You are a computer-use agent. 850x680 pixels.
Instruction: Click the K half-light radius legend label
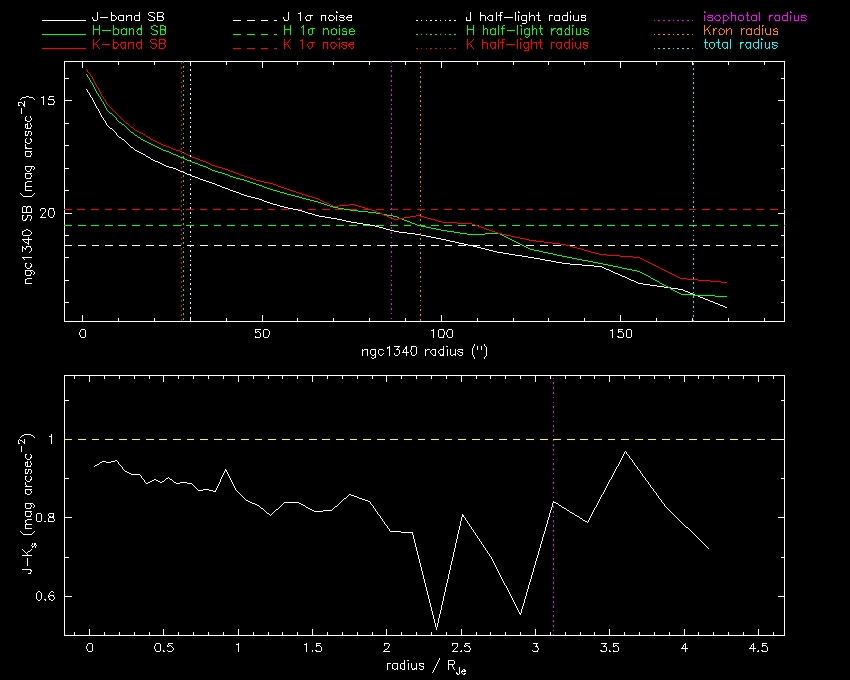click(x=526, y=45)
